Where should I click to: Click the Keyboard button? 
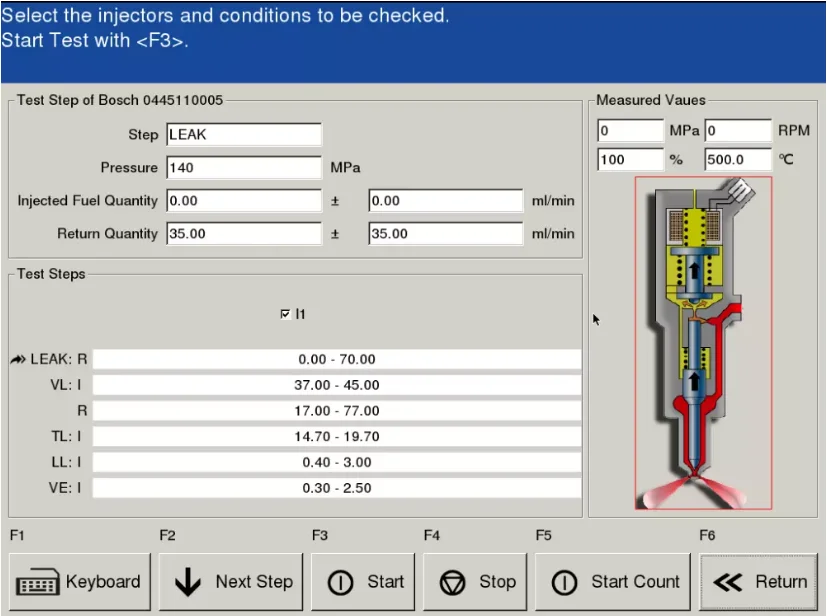(79, 582)
